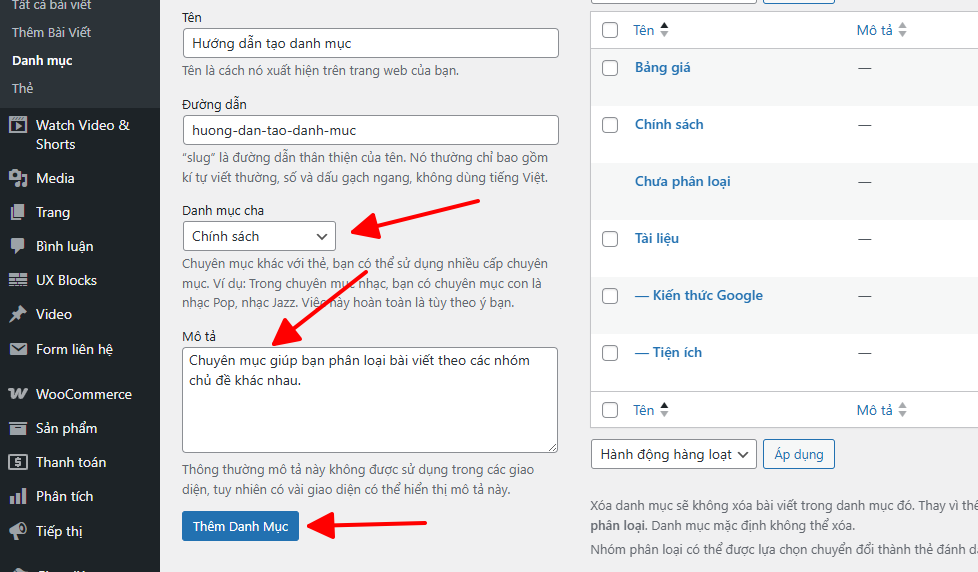Open Thêm Bài Viết submenu item
The width and height of the screenshot is (978, 572).
[51, 32]
